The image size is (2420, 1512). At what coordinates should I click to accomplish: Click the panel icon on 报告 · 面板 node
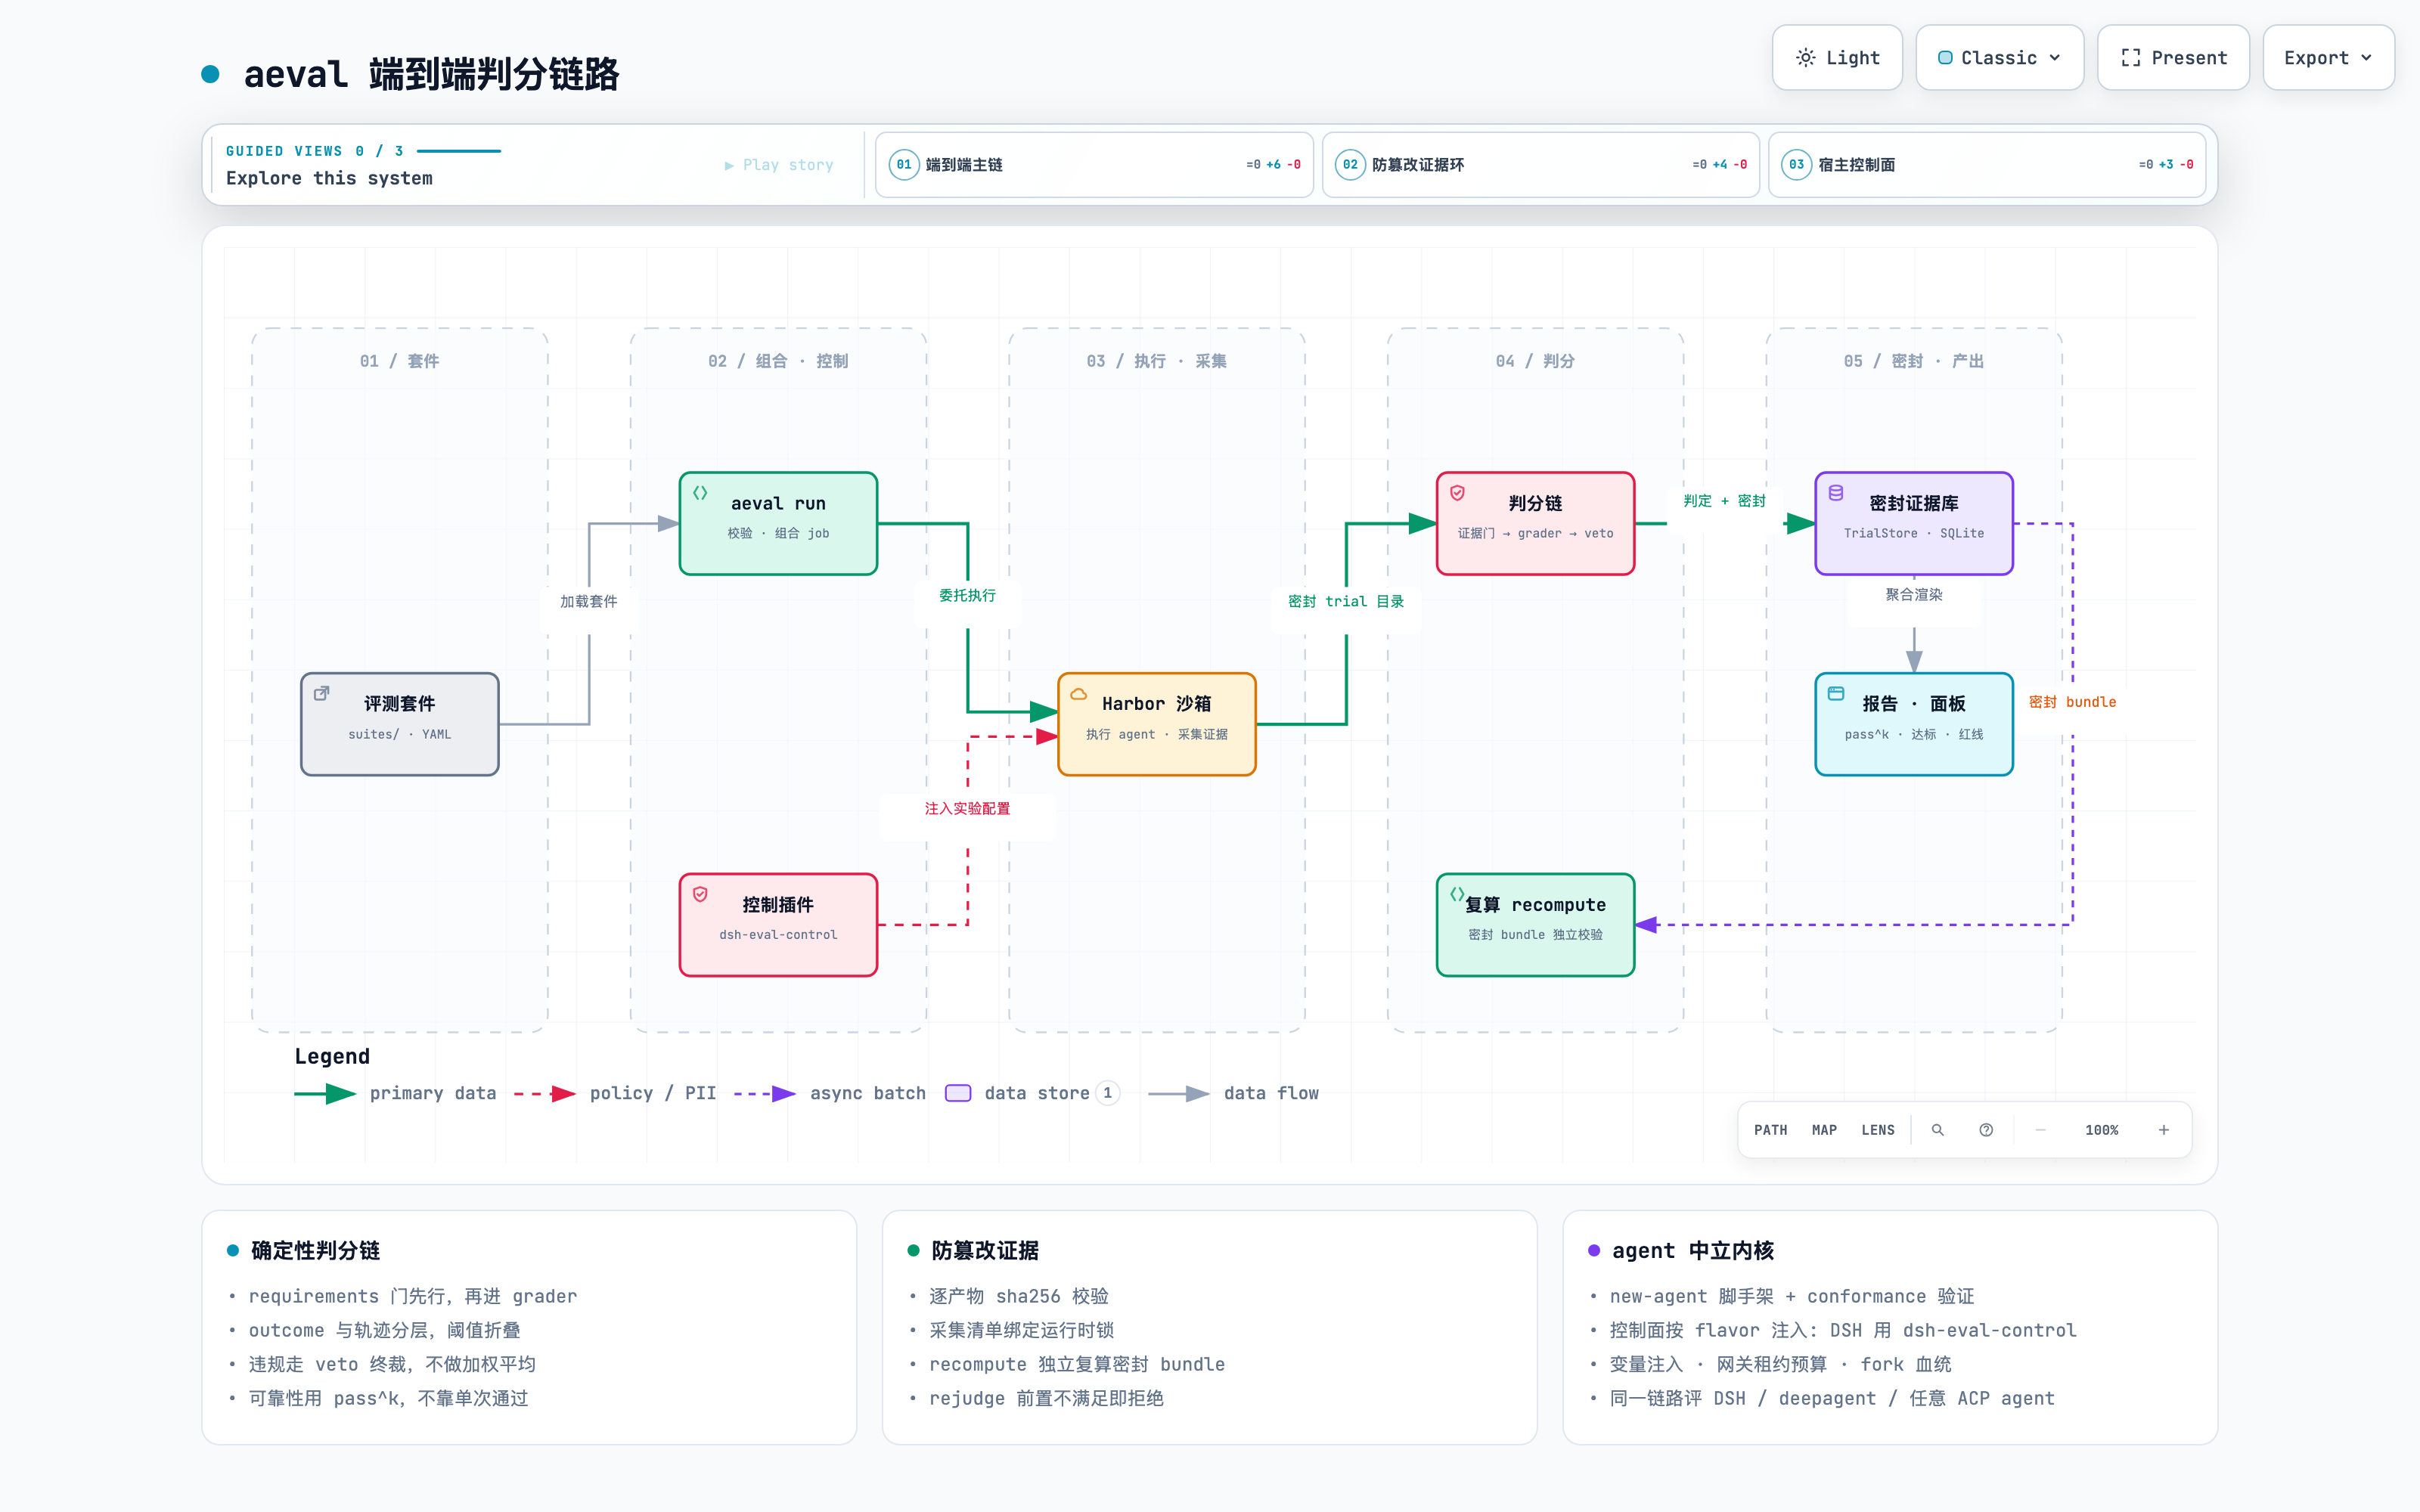click(1836, 693)
